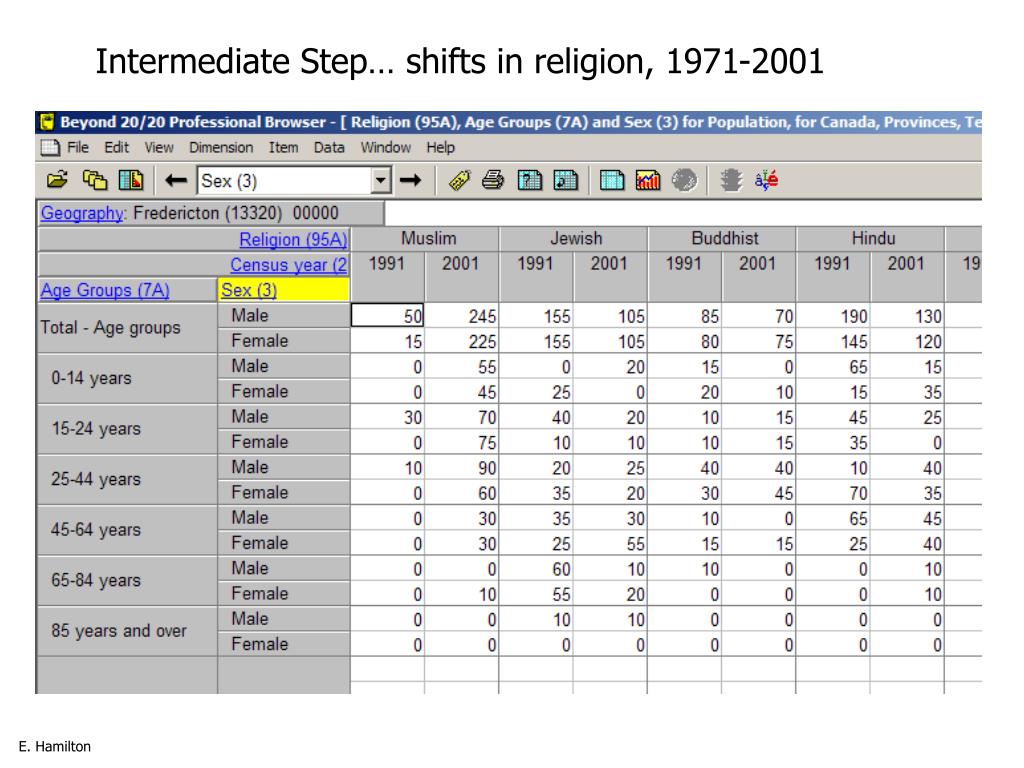Select the 85 years and over row header
Viewport: 1024px width, 768px height.
point(127,631)
